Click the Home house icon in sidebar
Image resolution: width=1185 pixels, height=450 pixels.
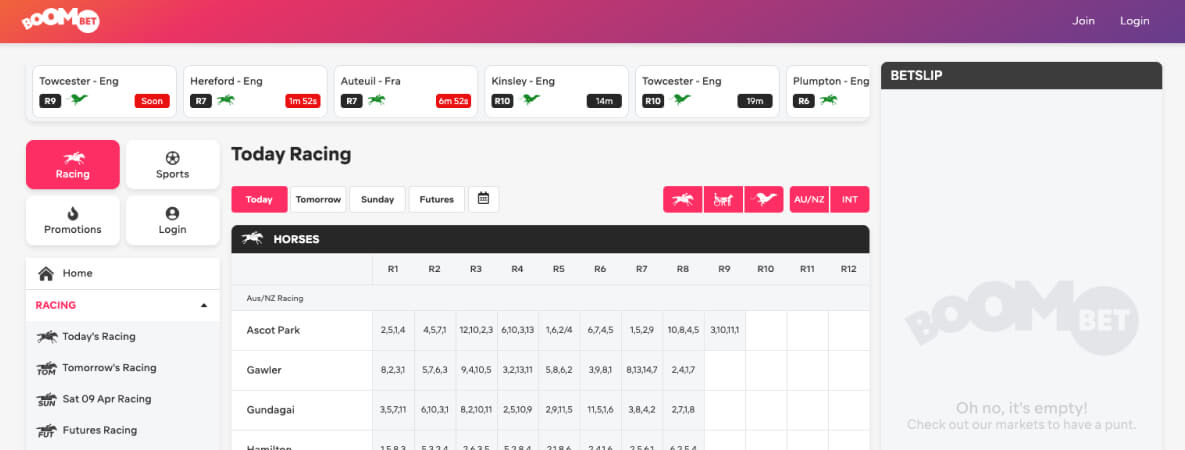tap(46, 273)
